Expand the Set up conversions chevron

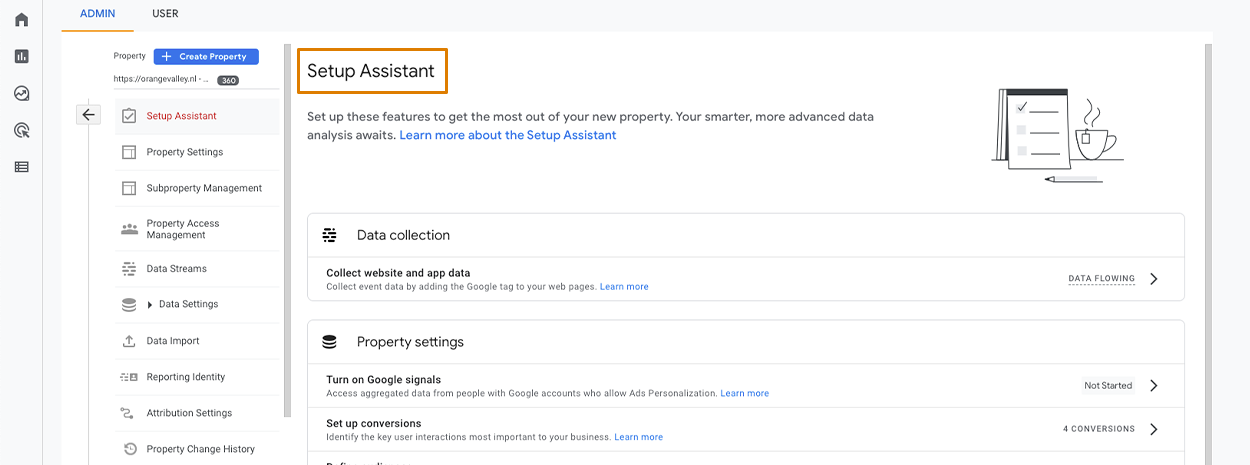point(1154,429)
